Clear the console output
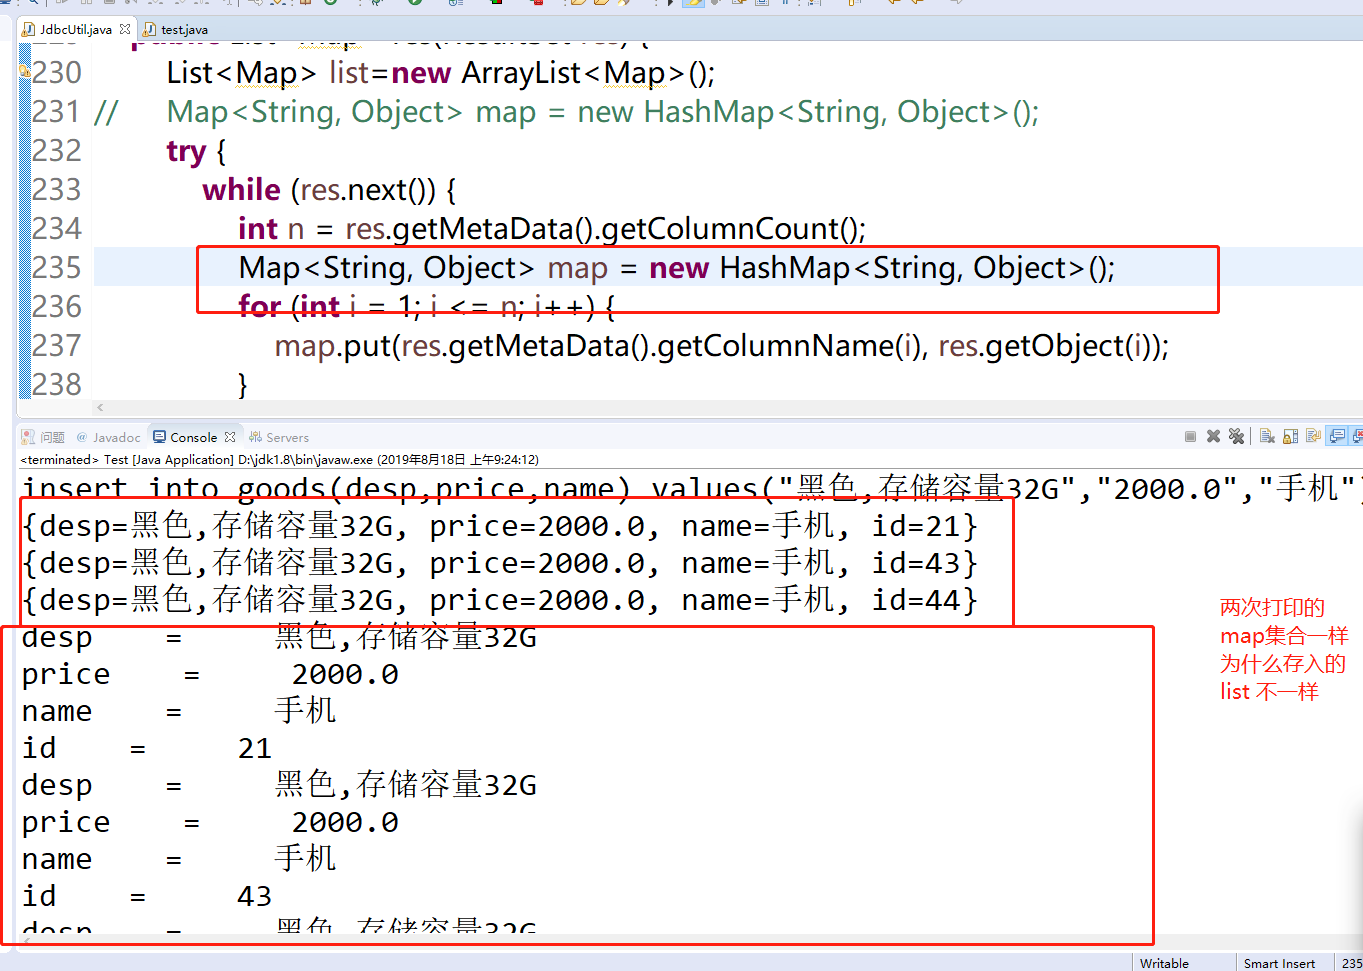The width and height of the screenshot is (1363, 971). 1267,436
